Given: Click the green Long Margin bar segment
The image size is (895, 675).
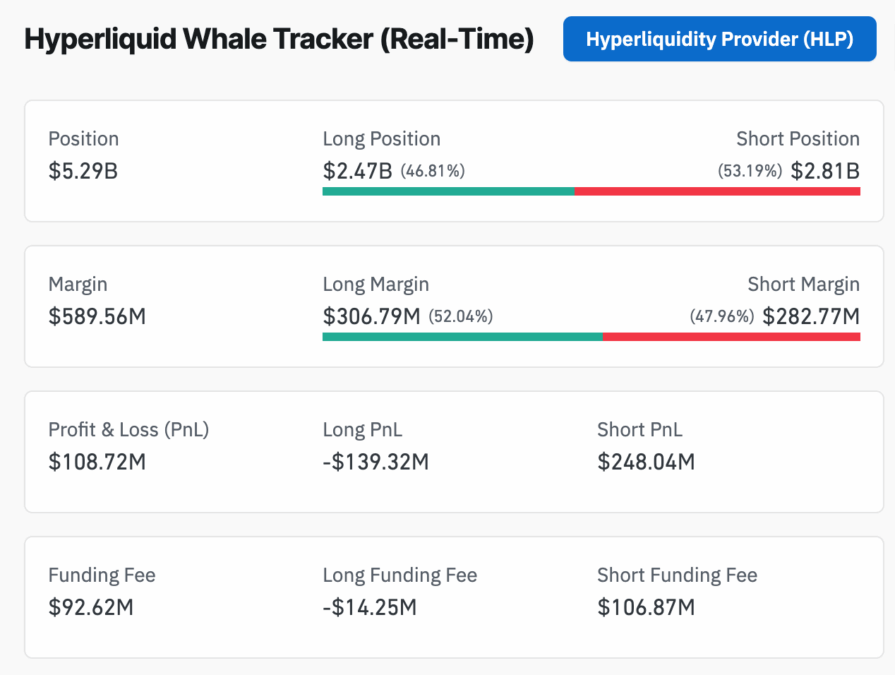Looking at the screenshot, I should pyautogui.click(x=462, y=336).
